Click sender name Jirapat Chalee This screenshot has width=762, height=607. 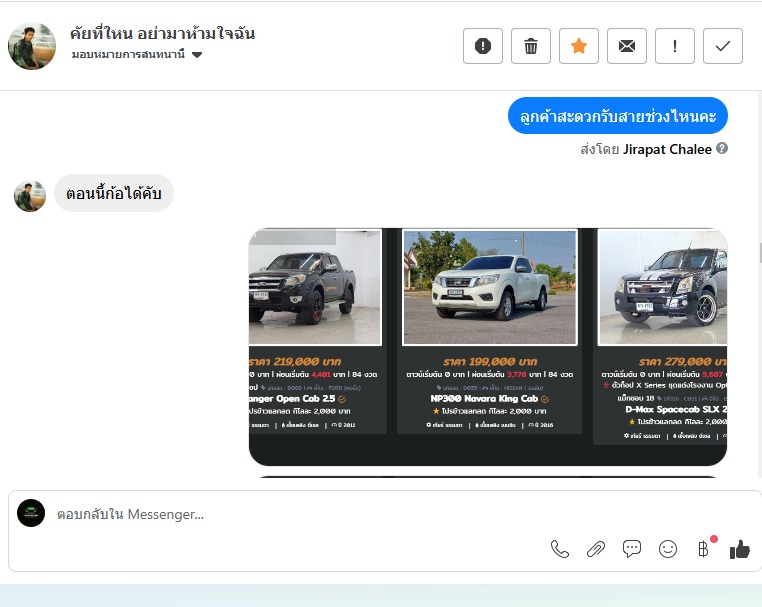pyautogui.click(x=667, y=149)
